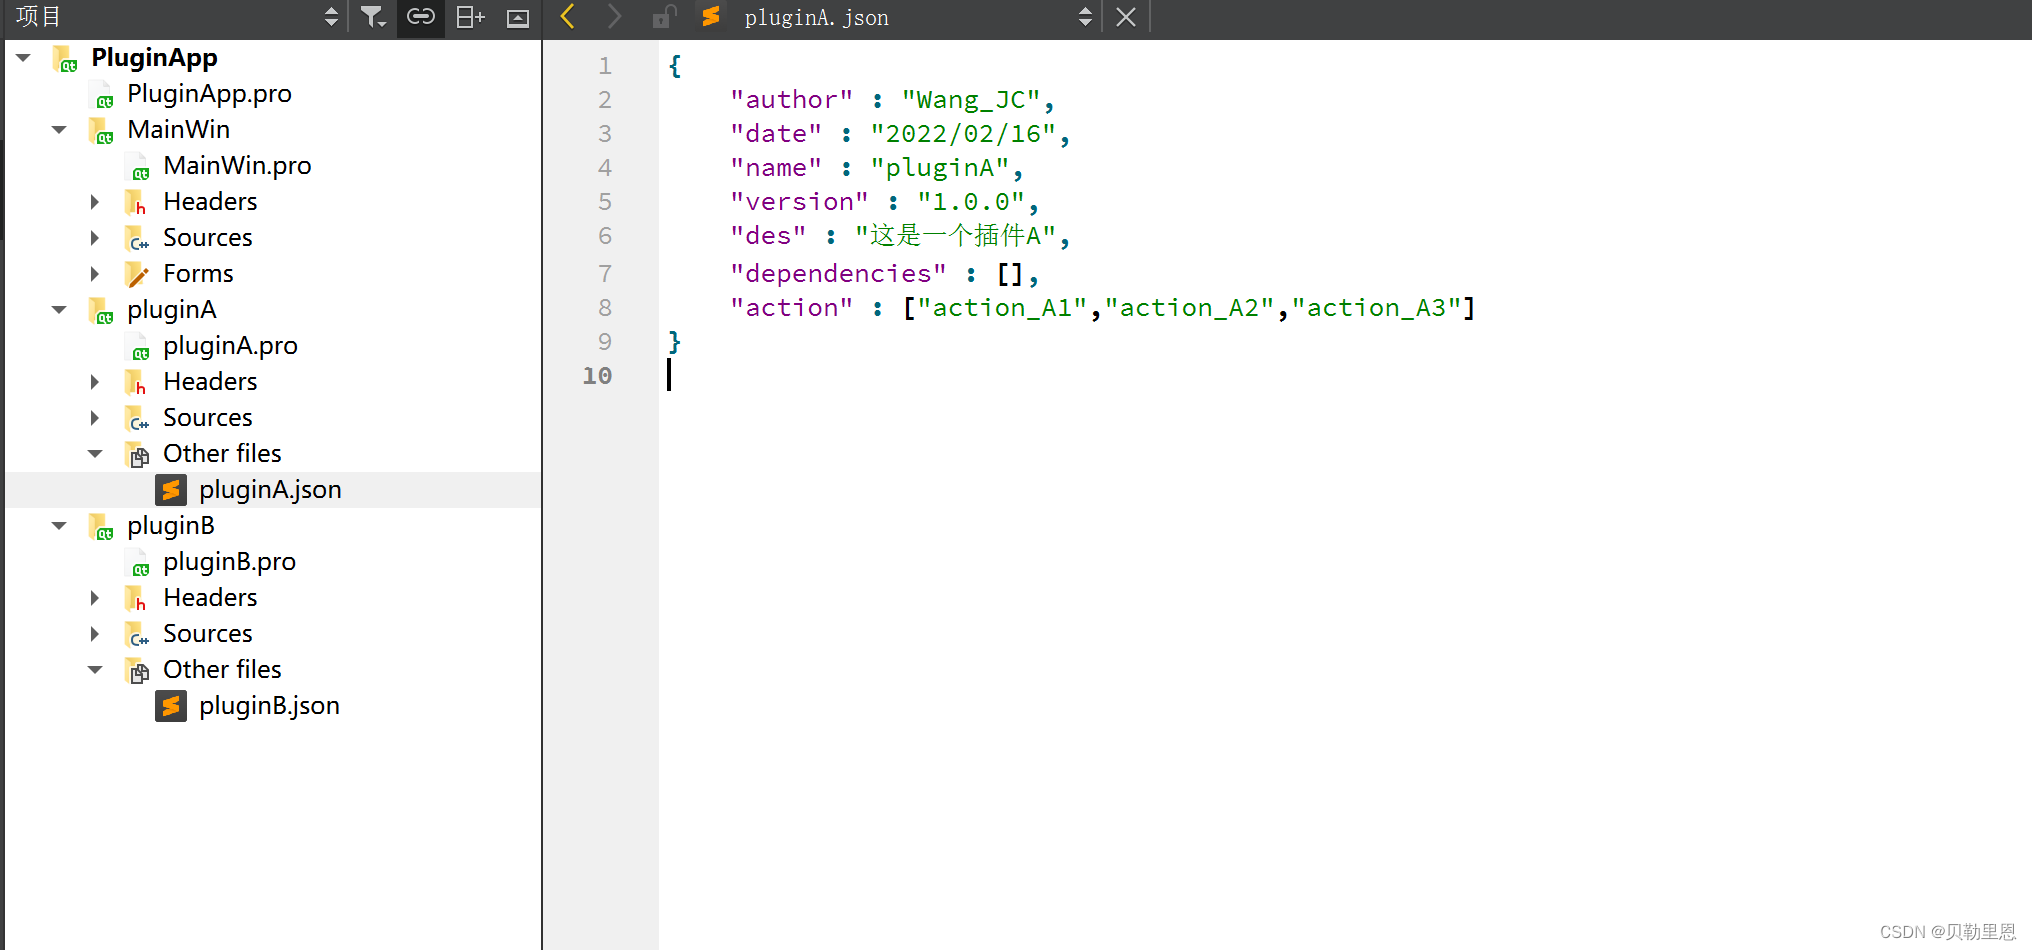The width and height of the screenshot is (2032, 950).
Task: Collapse the pluginA subproject
Action: (x=60, y=310)
